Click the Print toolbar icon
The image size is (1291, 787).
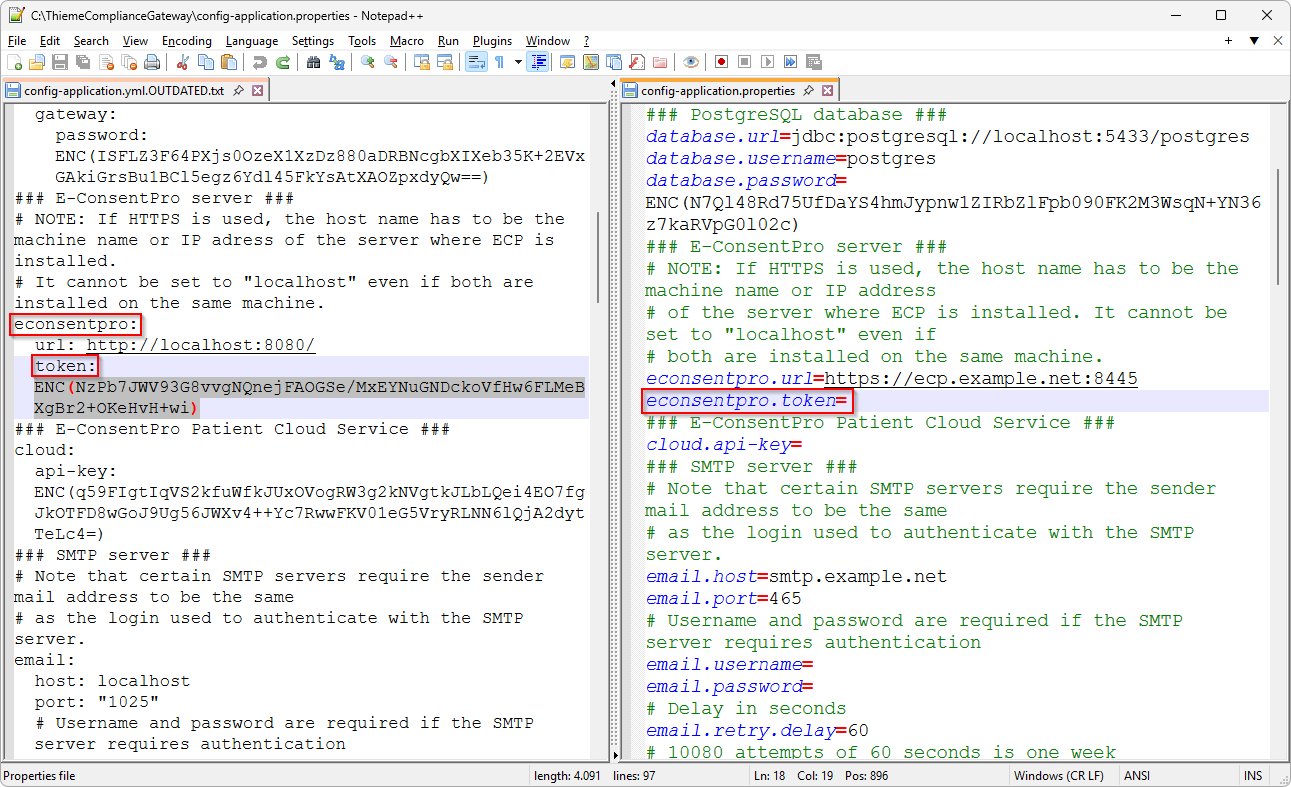[x=152, y=62]
